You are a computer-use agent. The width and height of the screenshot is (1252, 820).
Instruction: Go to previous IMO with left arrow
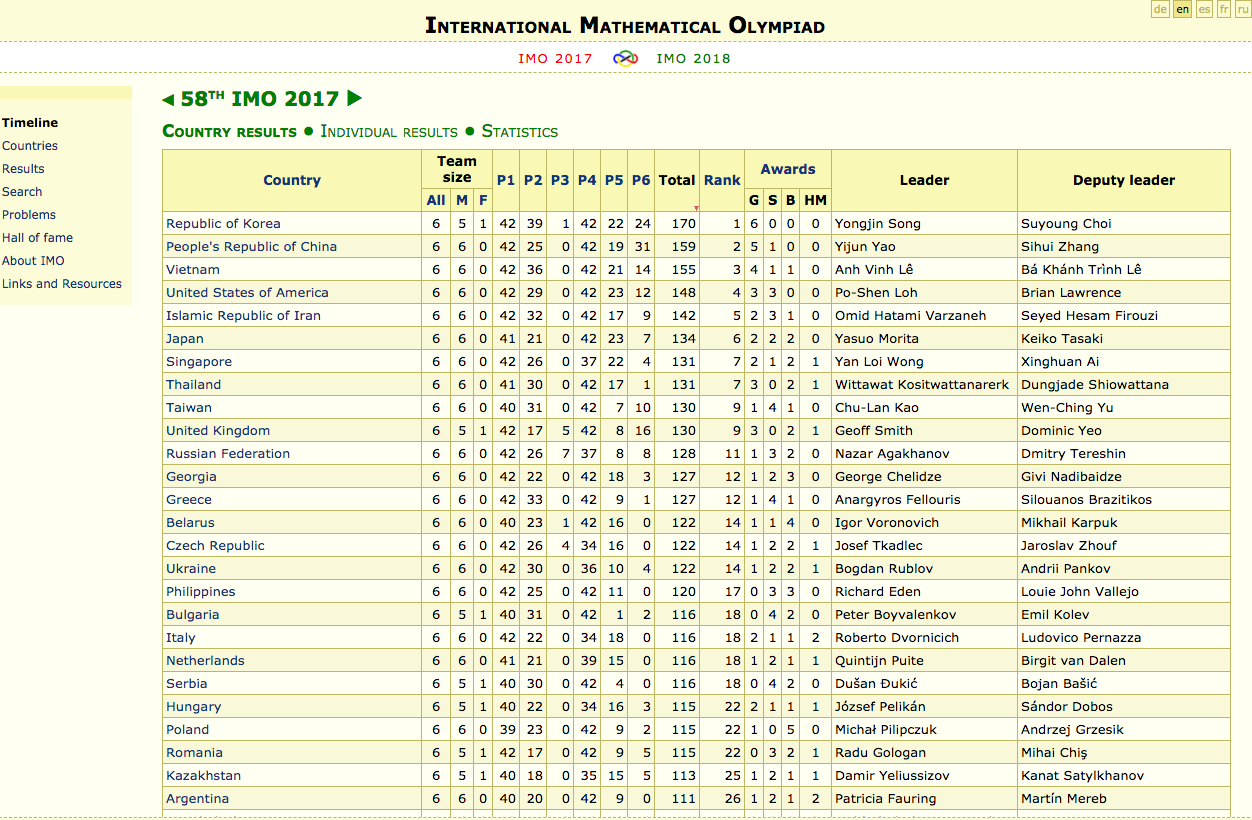168,99
